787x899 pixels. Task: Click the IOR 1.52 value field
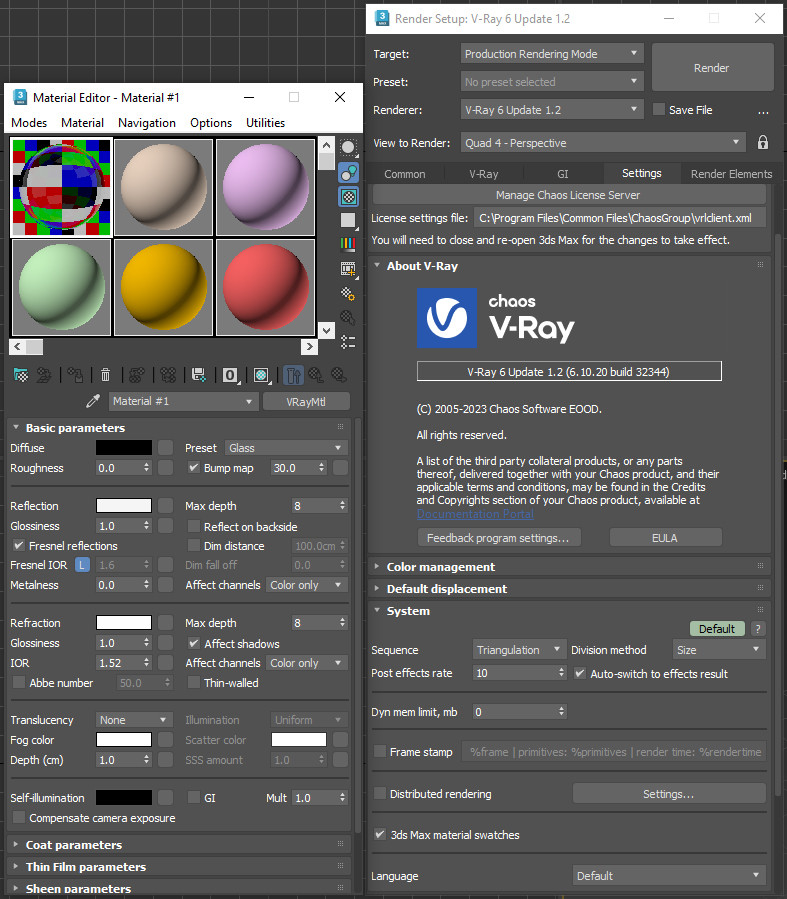[x=118, y=663]
